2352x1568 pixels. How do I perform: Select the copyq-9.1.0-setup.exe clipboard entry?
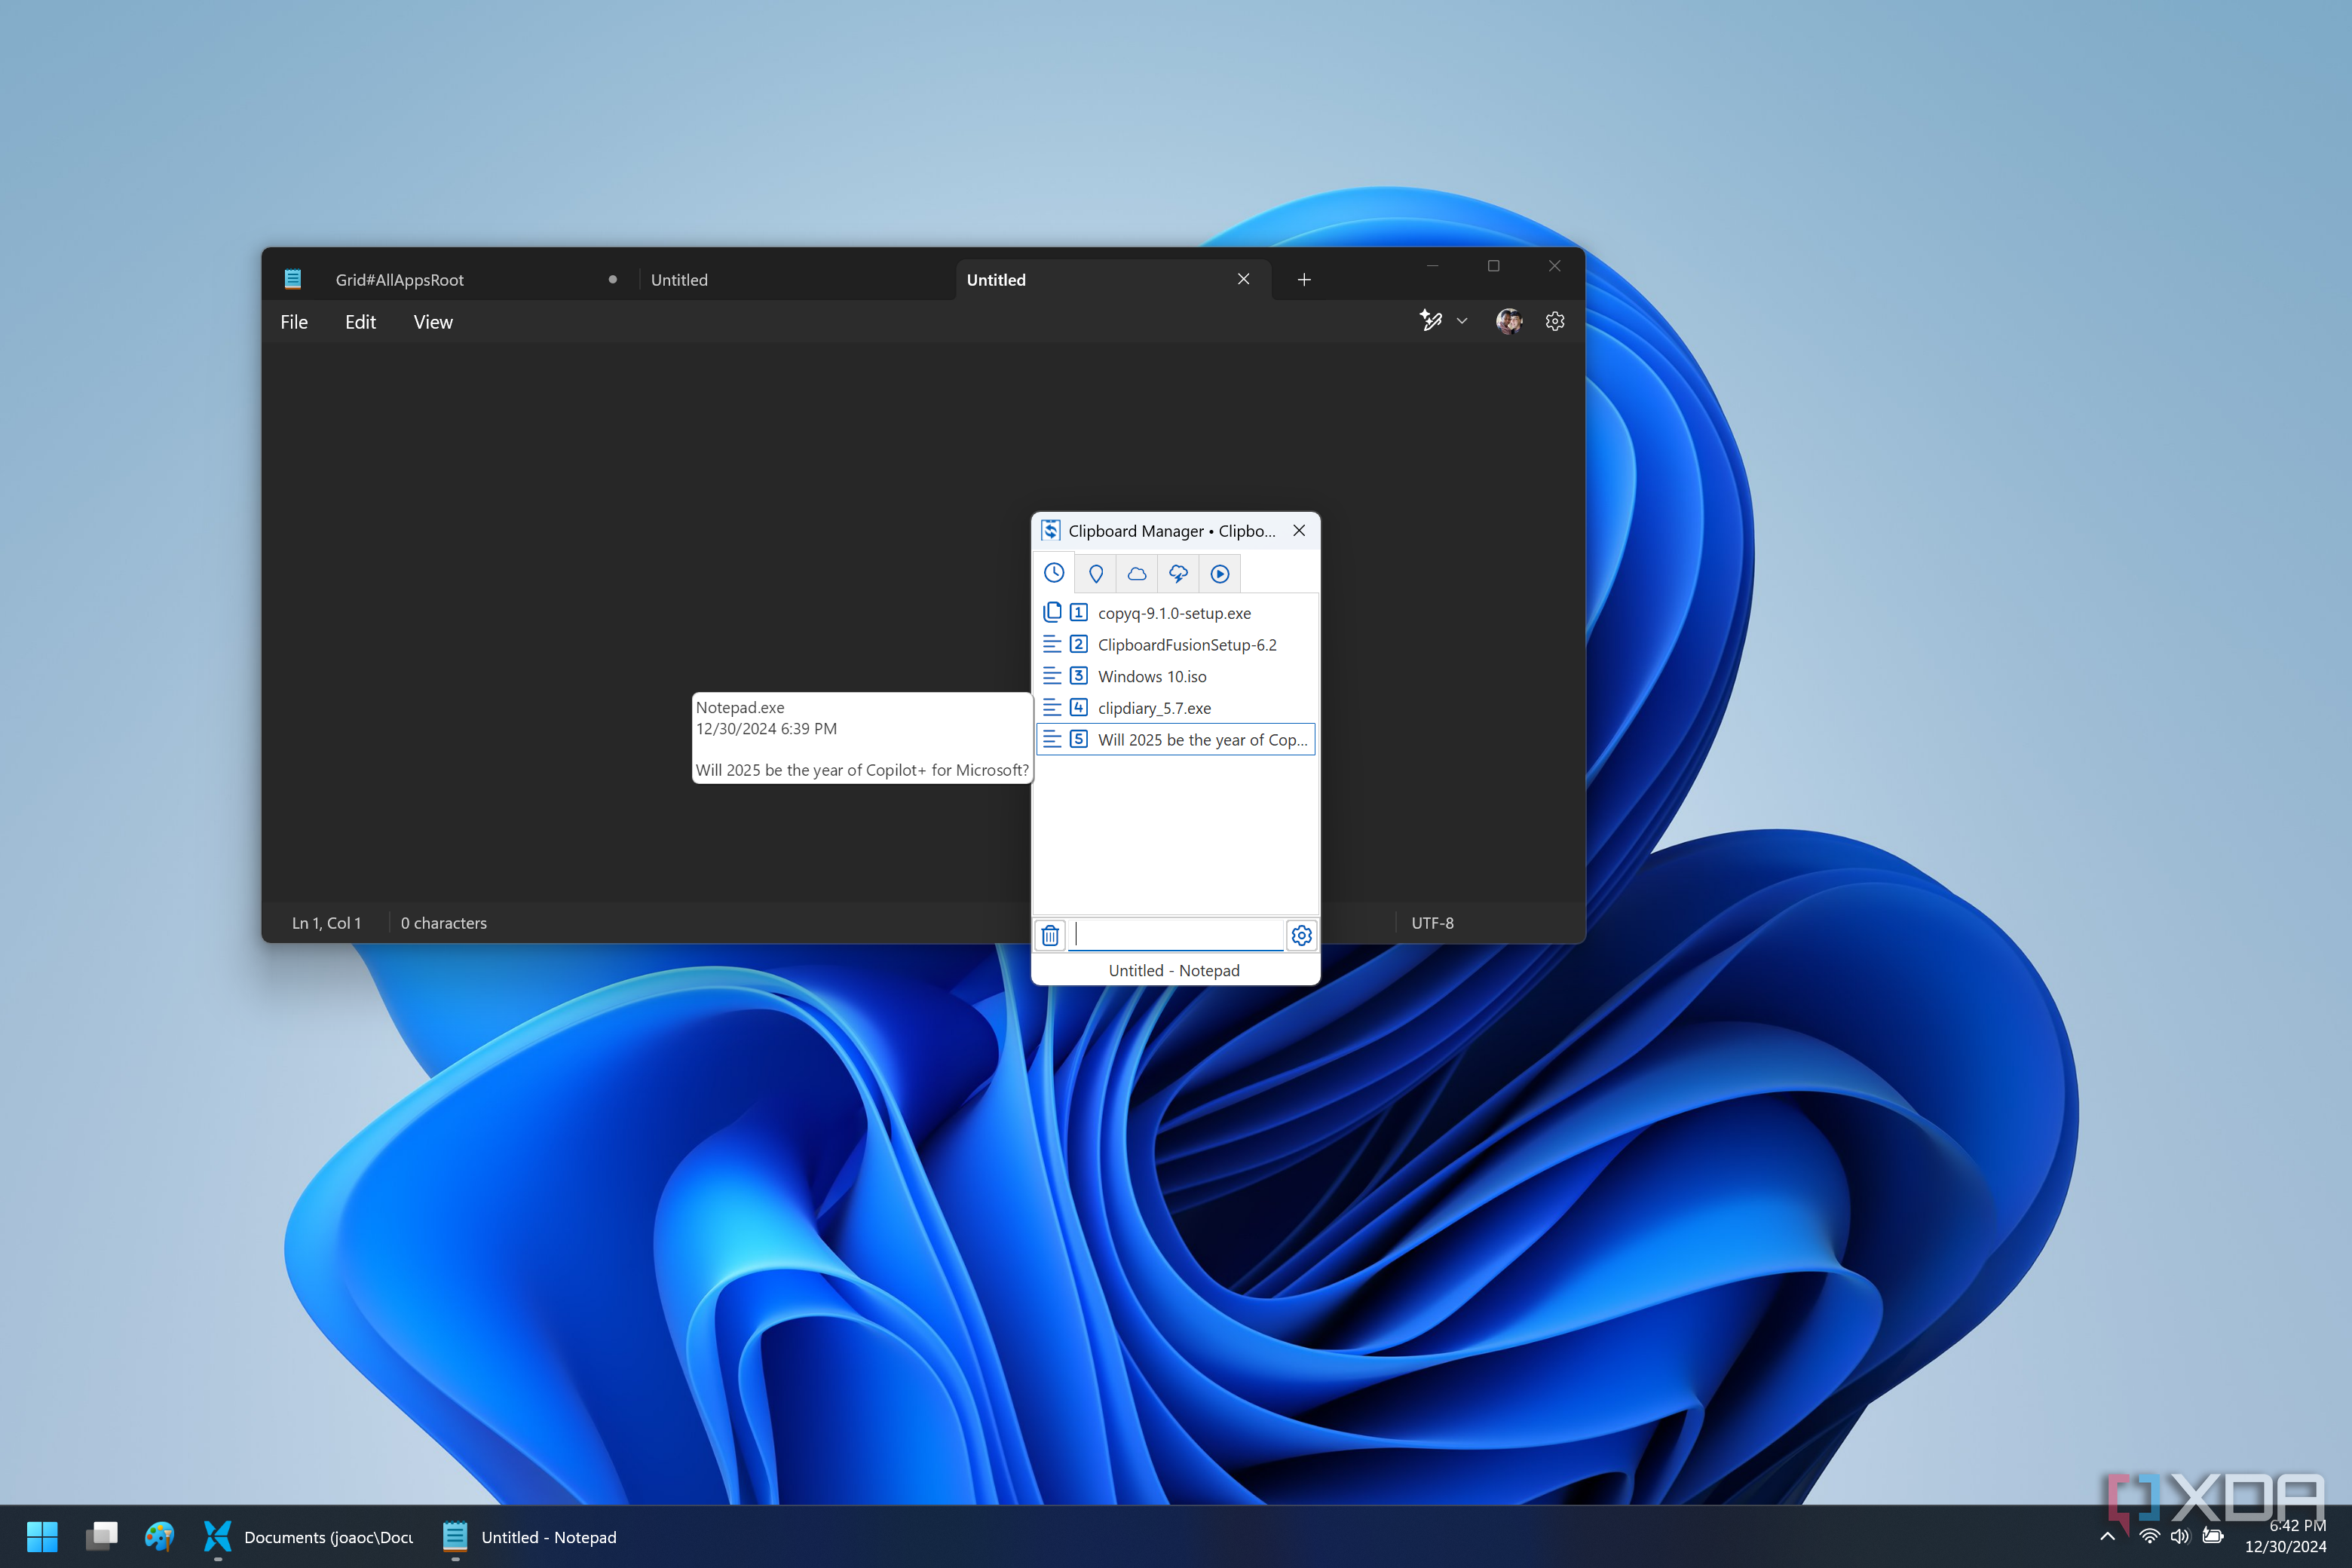(1174, 613)
